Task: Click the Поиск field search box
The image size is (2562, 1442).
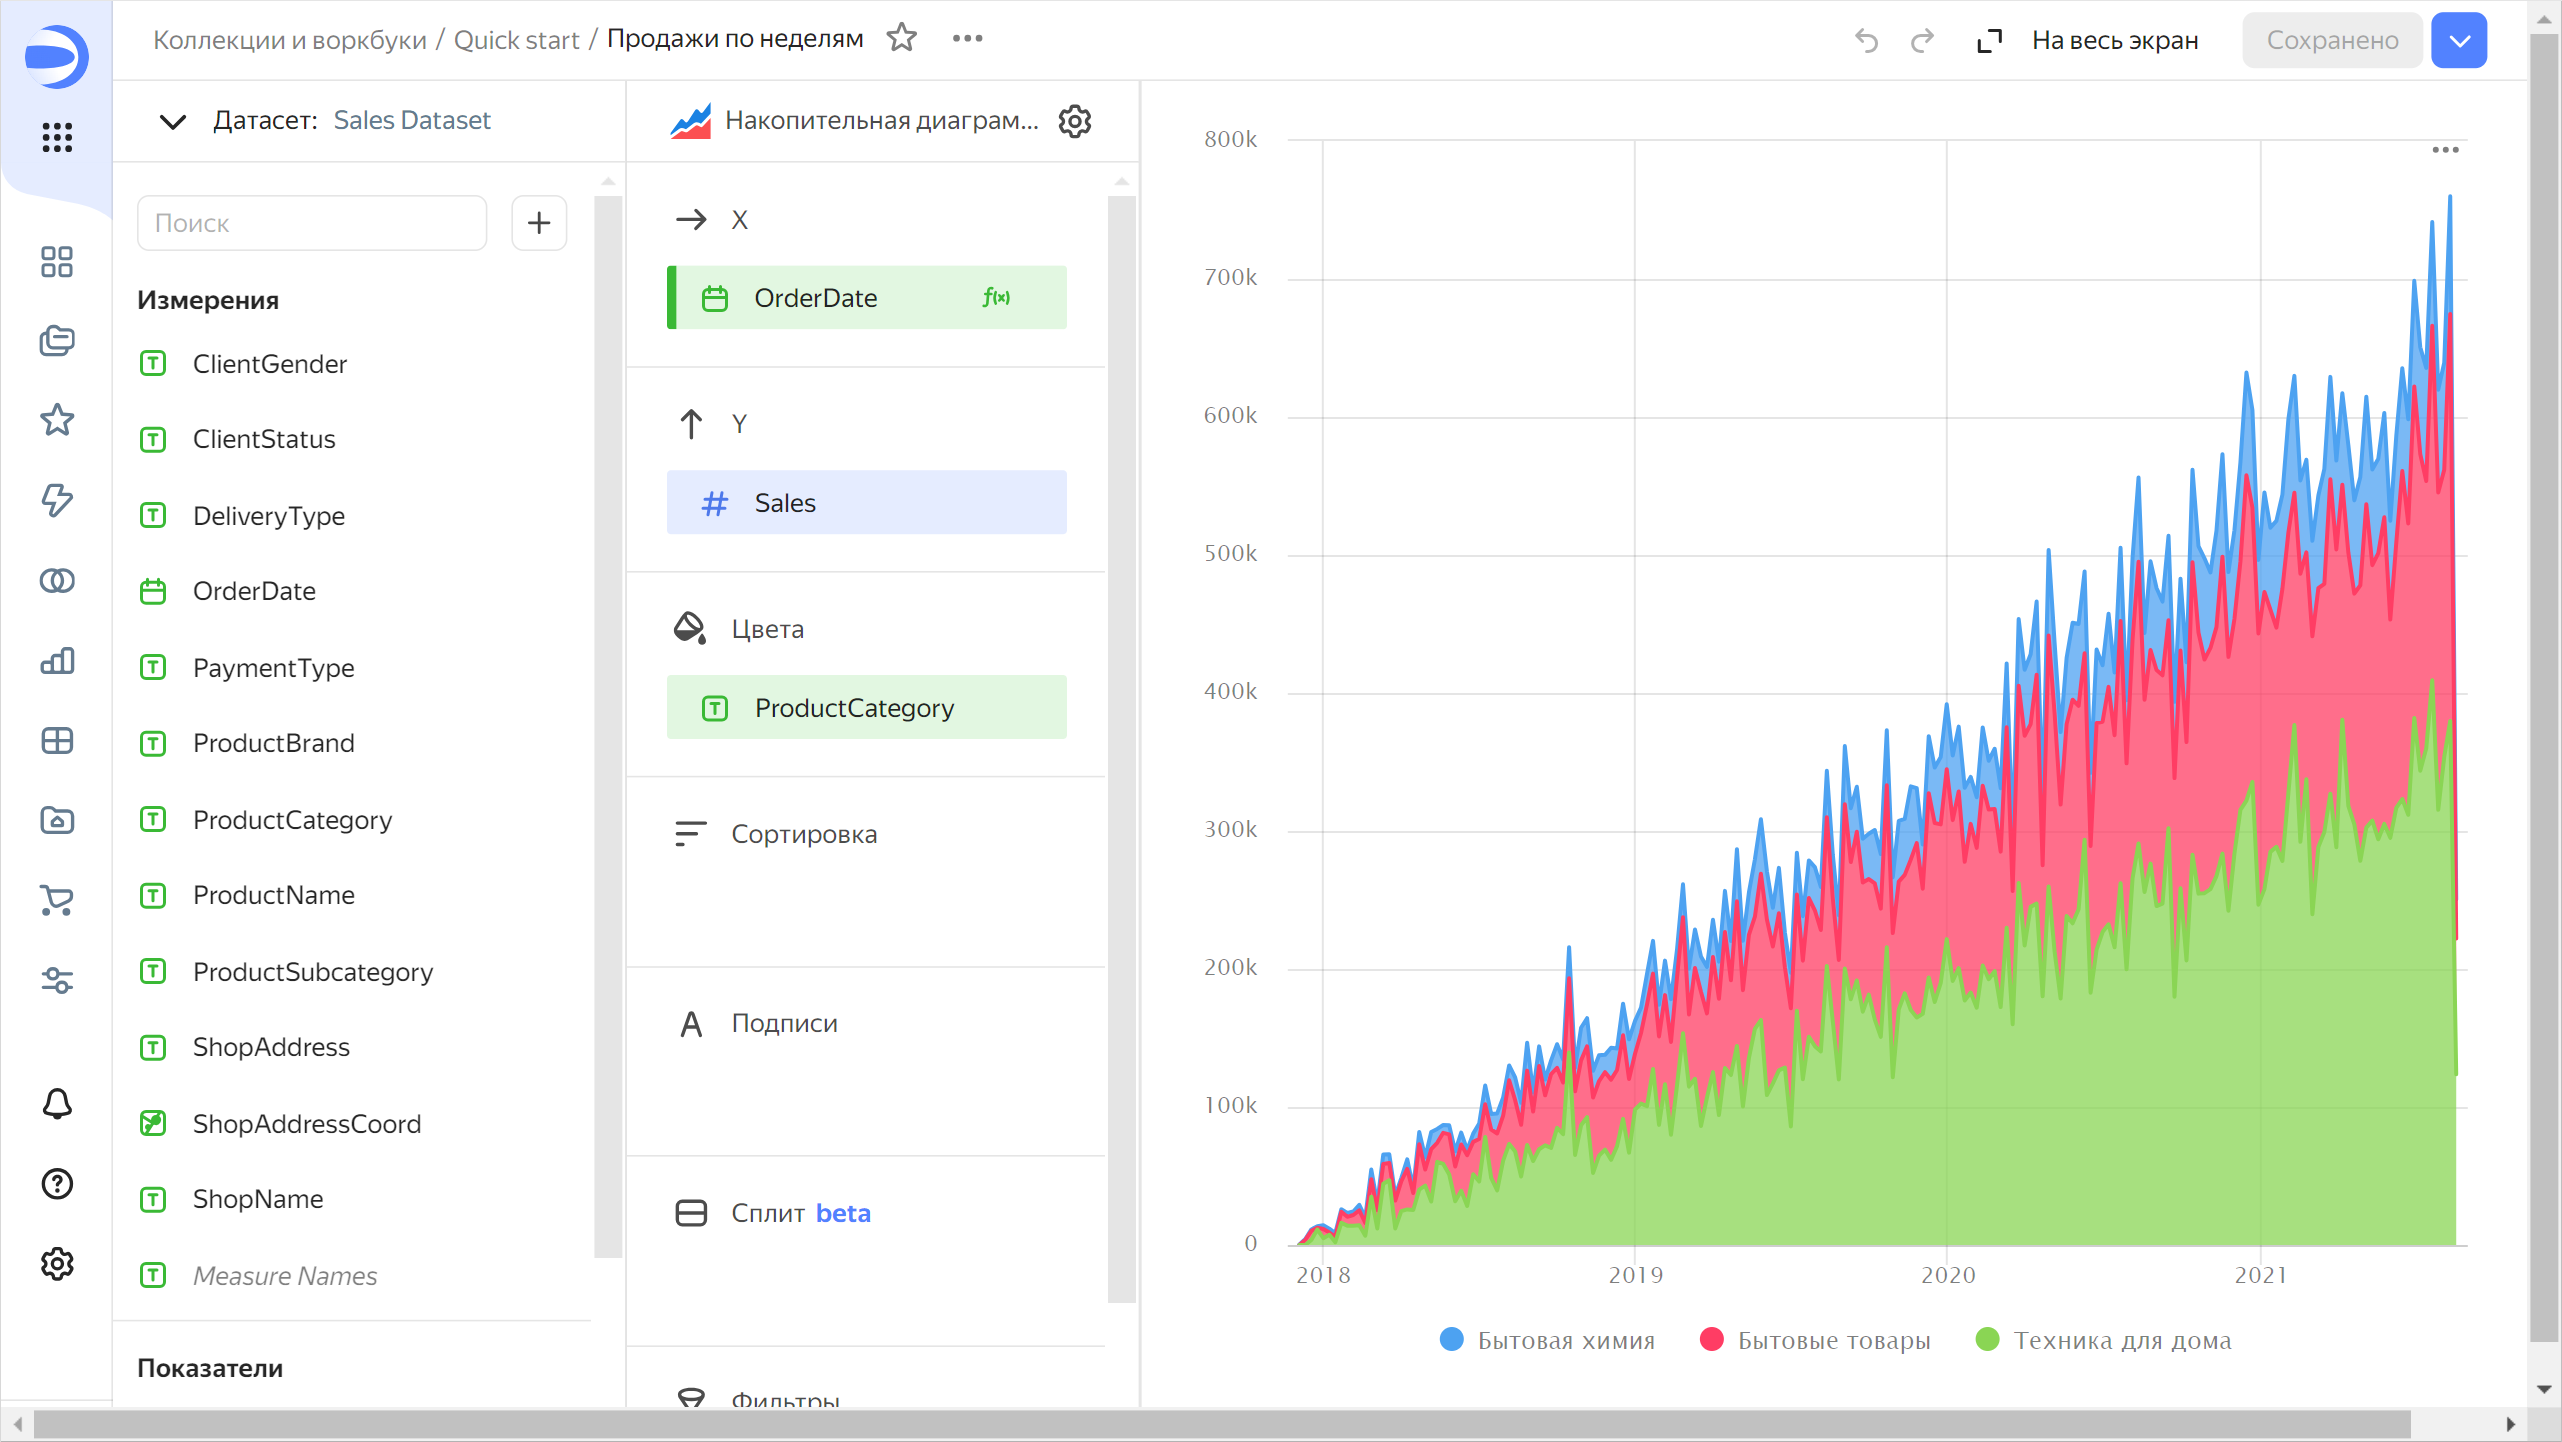Action: coord(312,222)
